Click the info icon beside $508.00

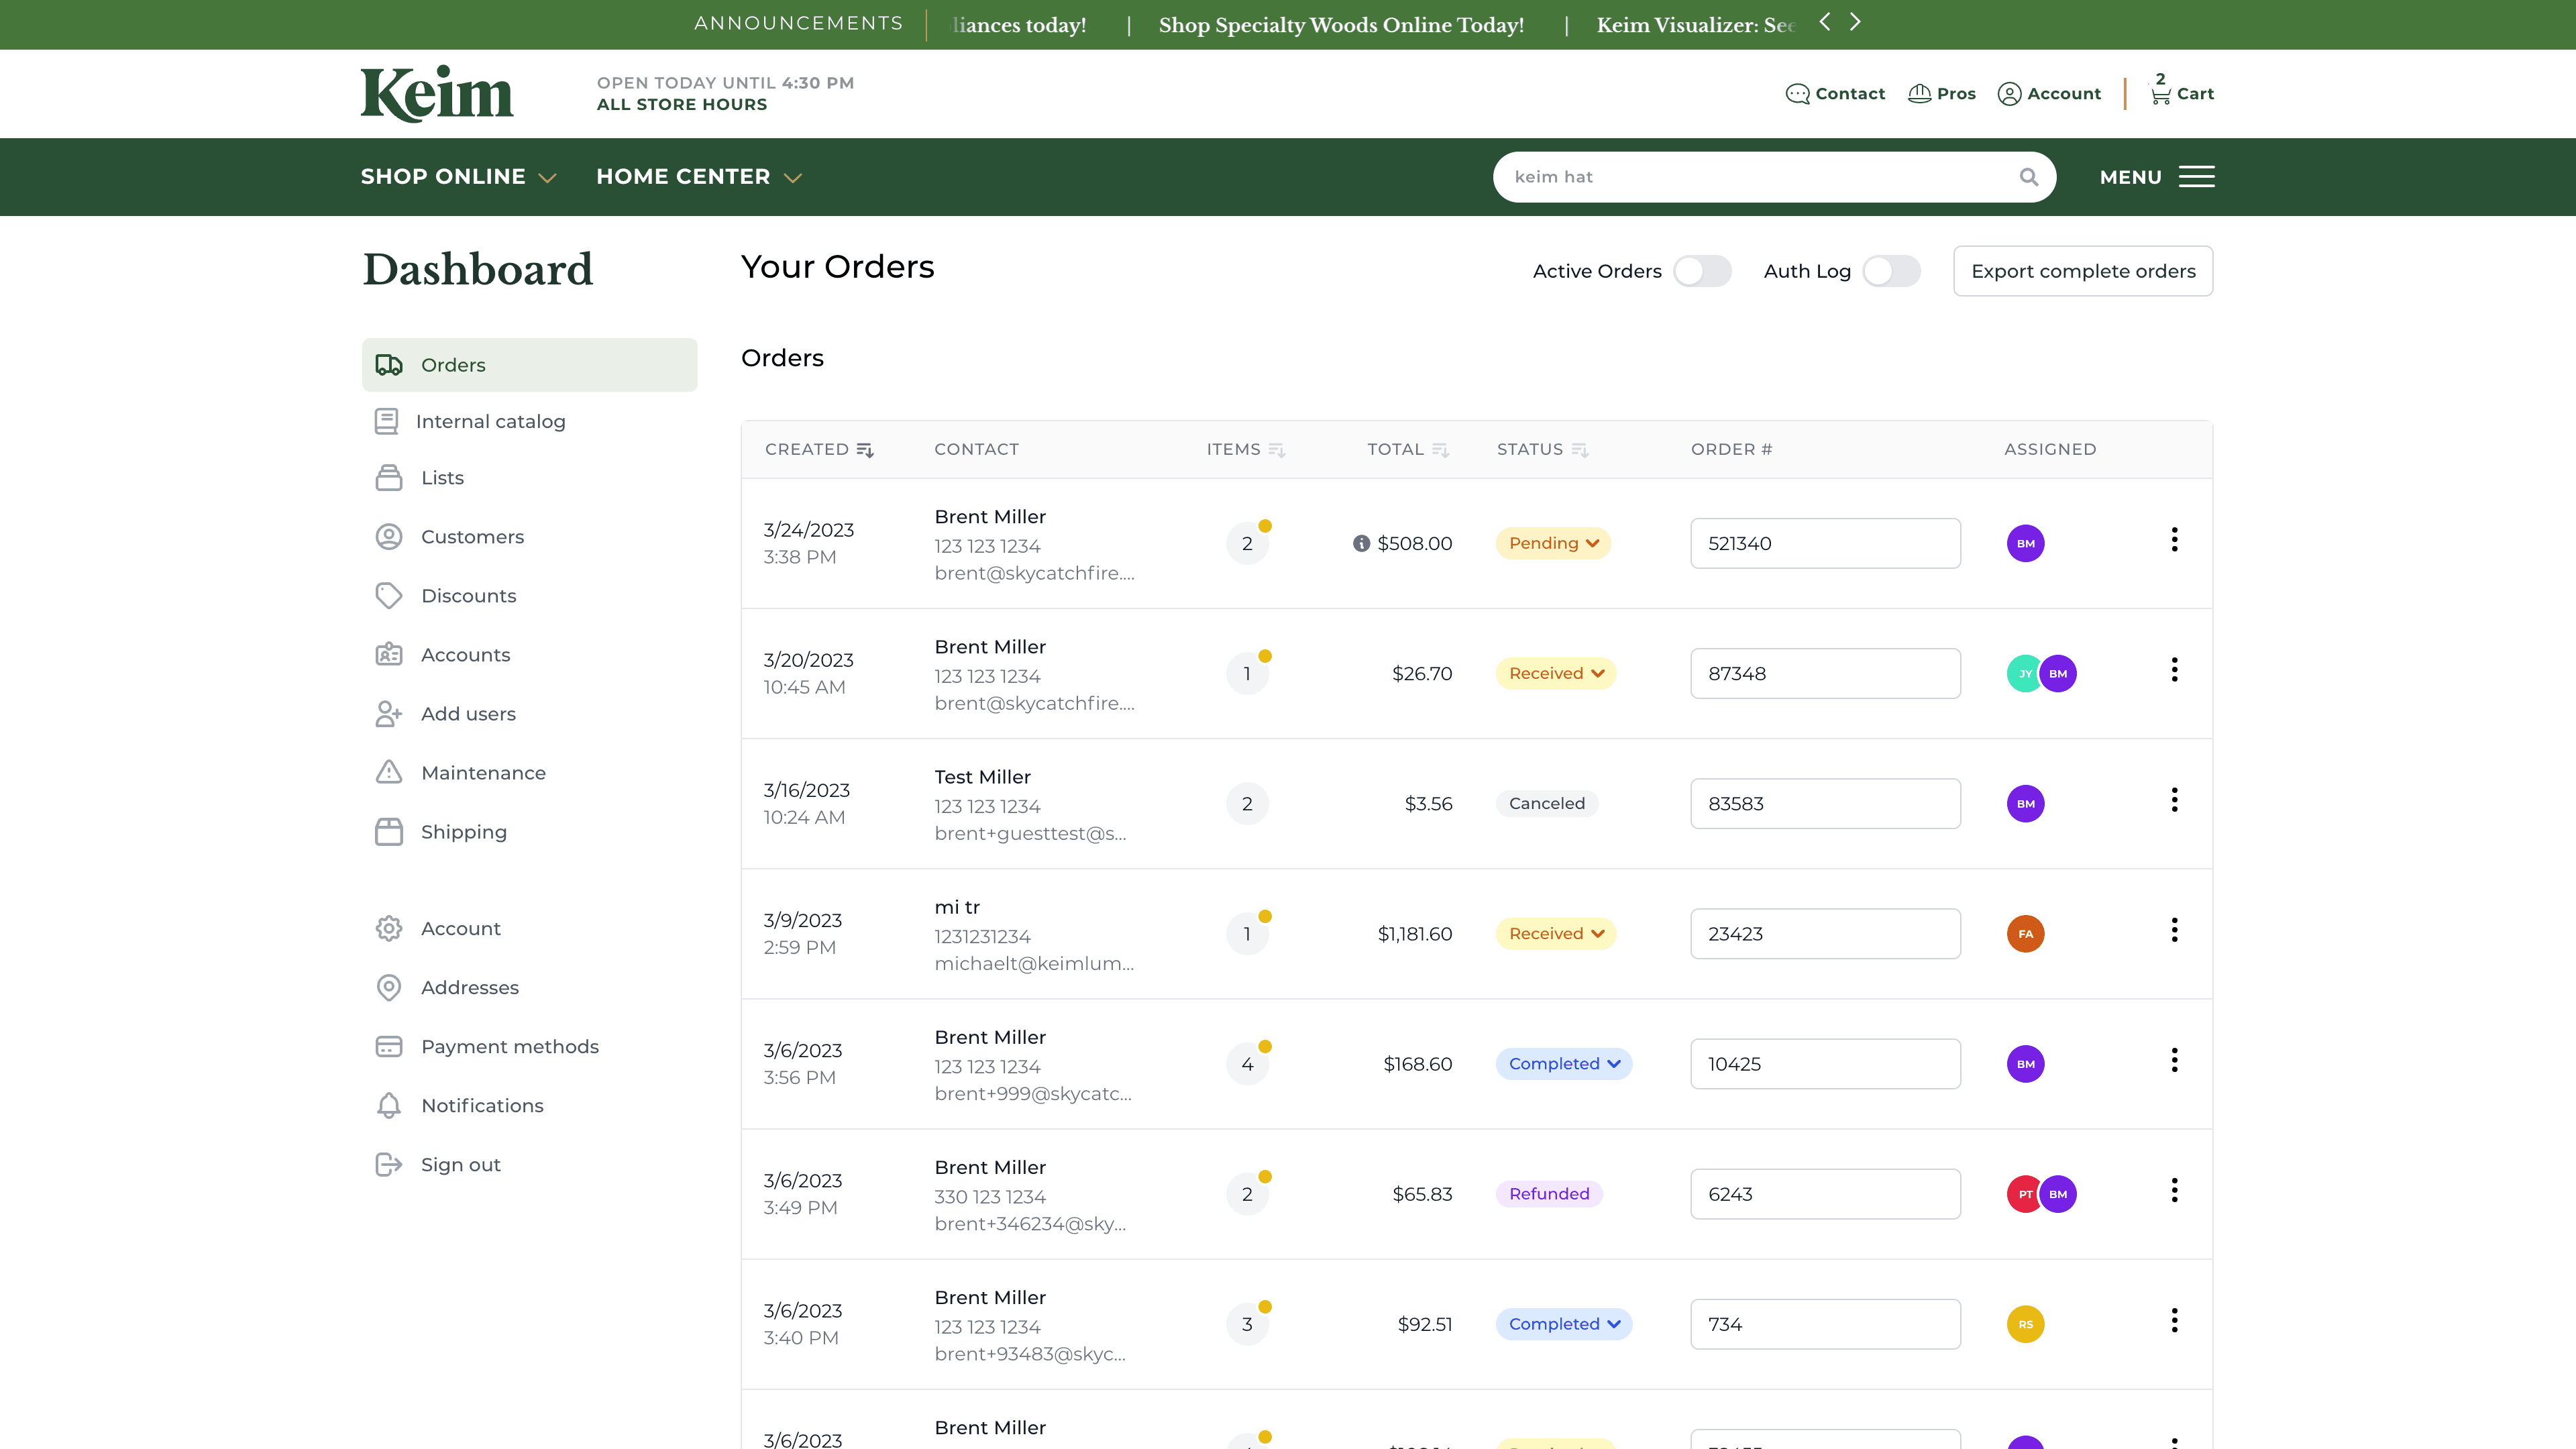[x=1361, y=543]
